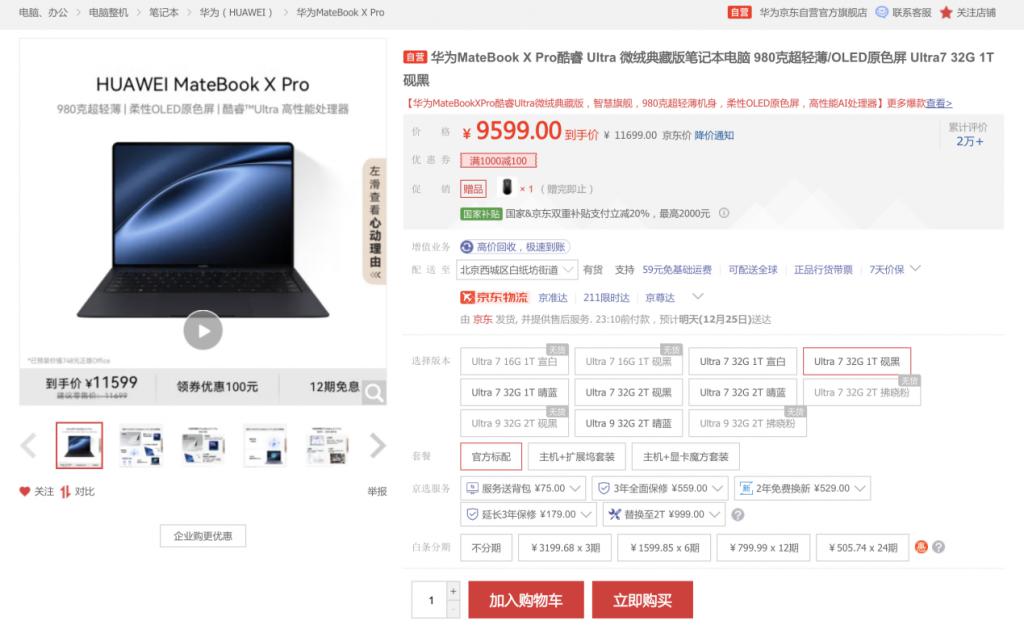
Task: Click the 联系客服 chat icon
Action: point(882,12)
